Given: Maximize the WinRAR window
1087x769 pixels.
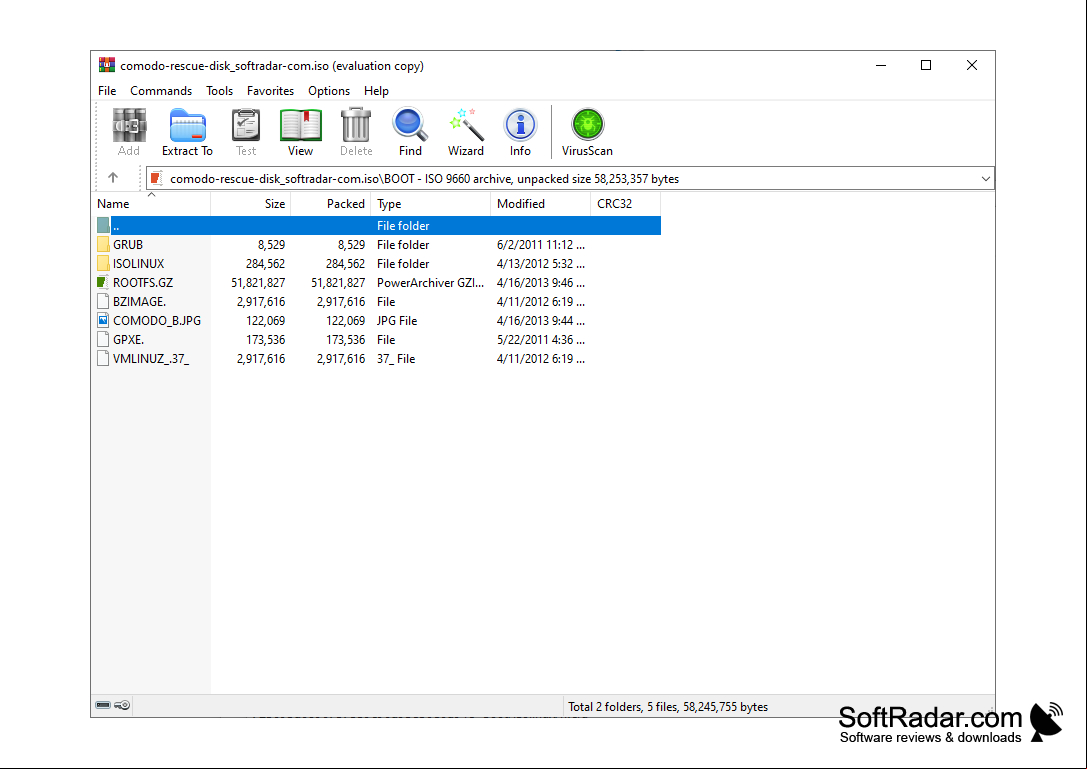Looking at the screenshot, I should coord(925,65).
